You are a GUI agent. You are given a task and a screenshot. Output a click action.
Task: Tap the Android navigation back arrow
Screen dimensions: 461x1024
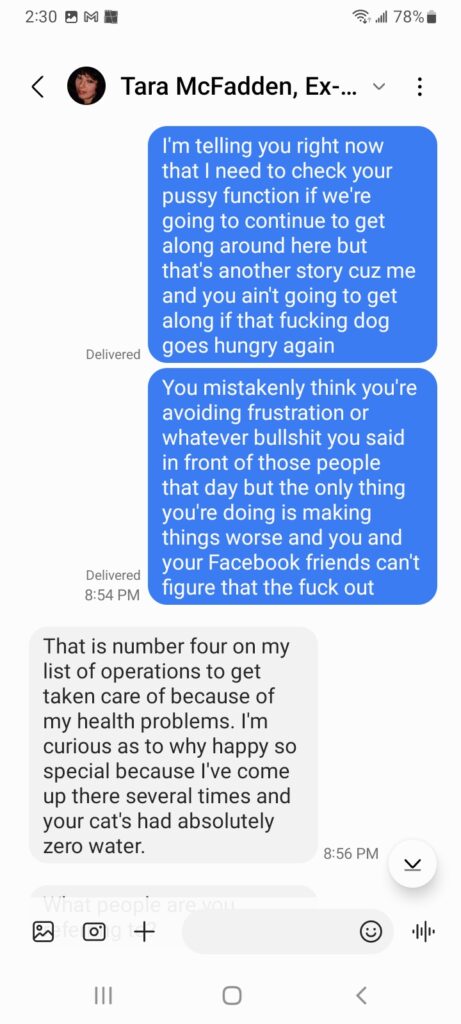coord(360,995)
